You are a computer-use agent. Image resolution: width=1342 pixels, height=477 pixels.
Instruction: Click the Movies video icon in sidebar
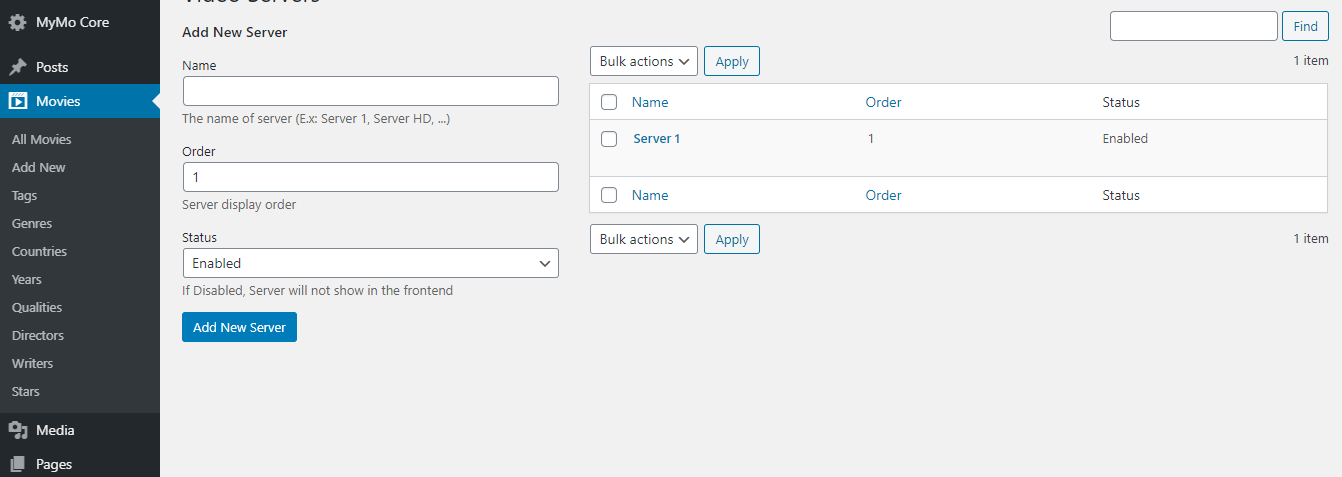[x=17, y=101]
